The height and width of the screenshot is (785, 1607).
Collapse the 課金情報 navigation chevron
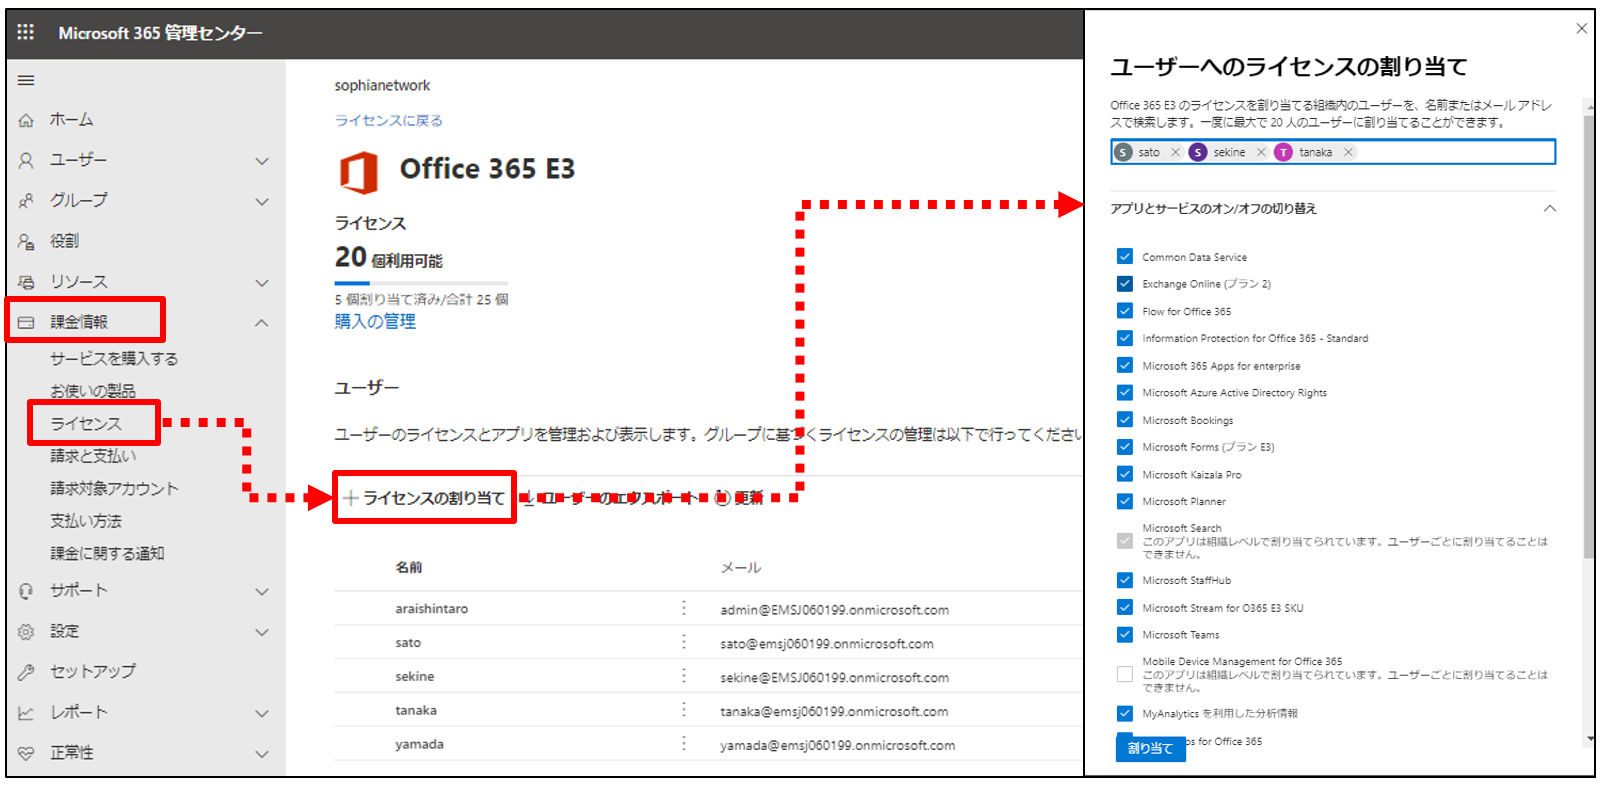coord(262,322)
